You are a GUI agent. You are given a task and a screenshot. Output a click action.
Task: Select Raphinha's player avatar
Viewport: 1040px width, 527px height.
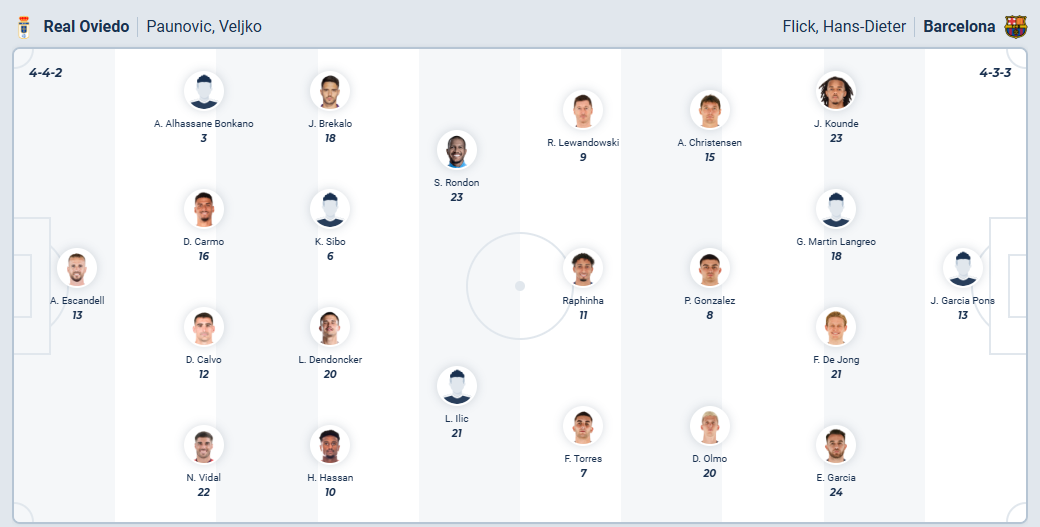583,268
